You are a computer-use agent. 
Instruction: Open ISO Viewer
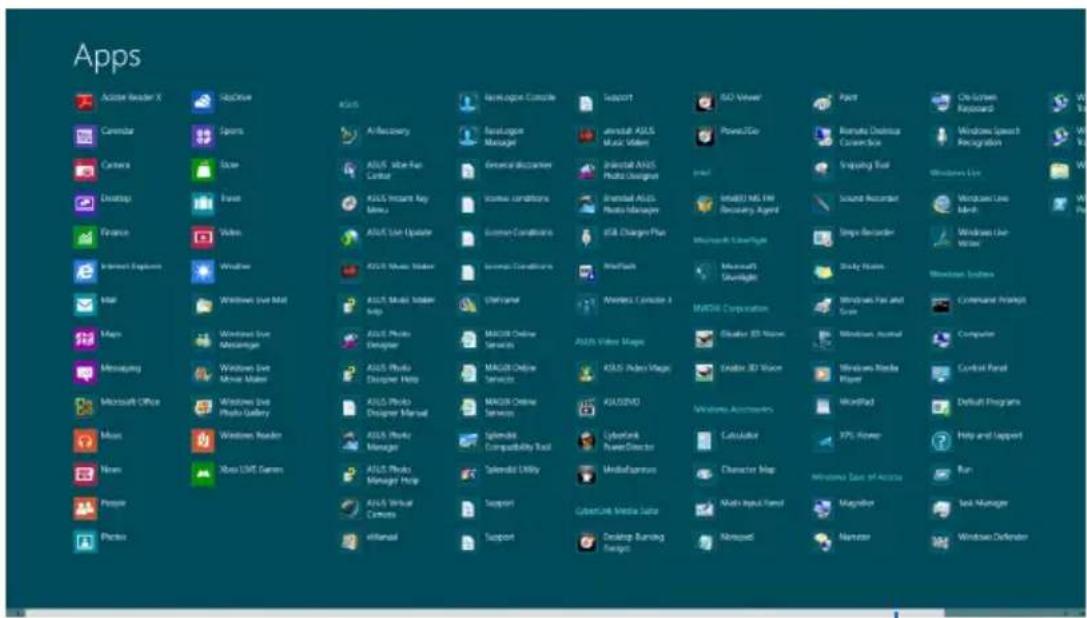point(728,101)
